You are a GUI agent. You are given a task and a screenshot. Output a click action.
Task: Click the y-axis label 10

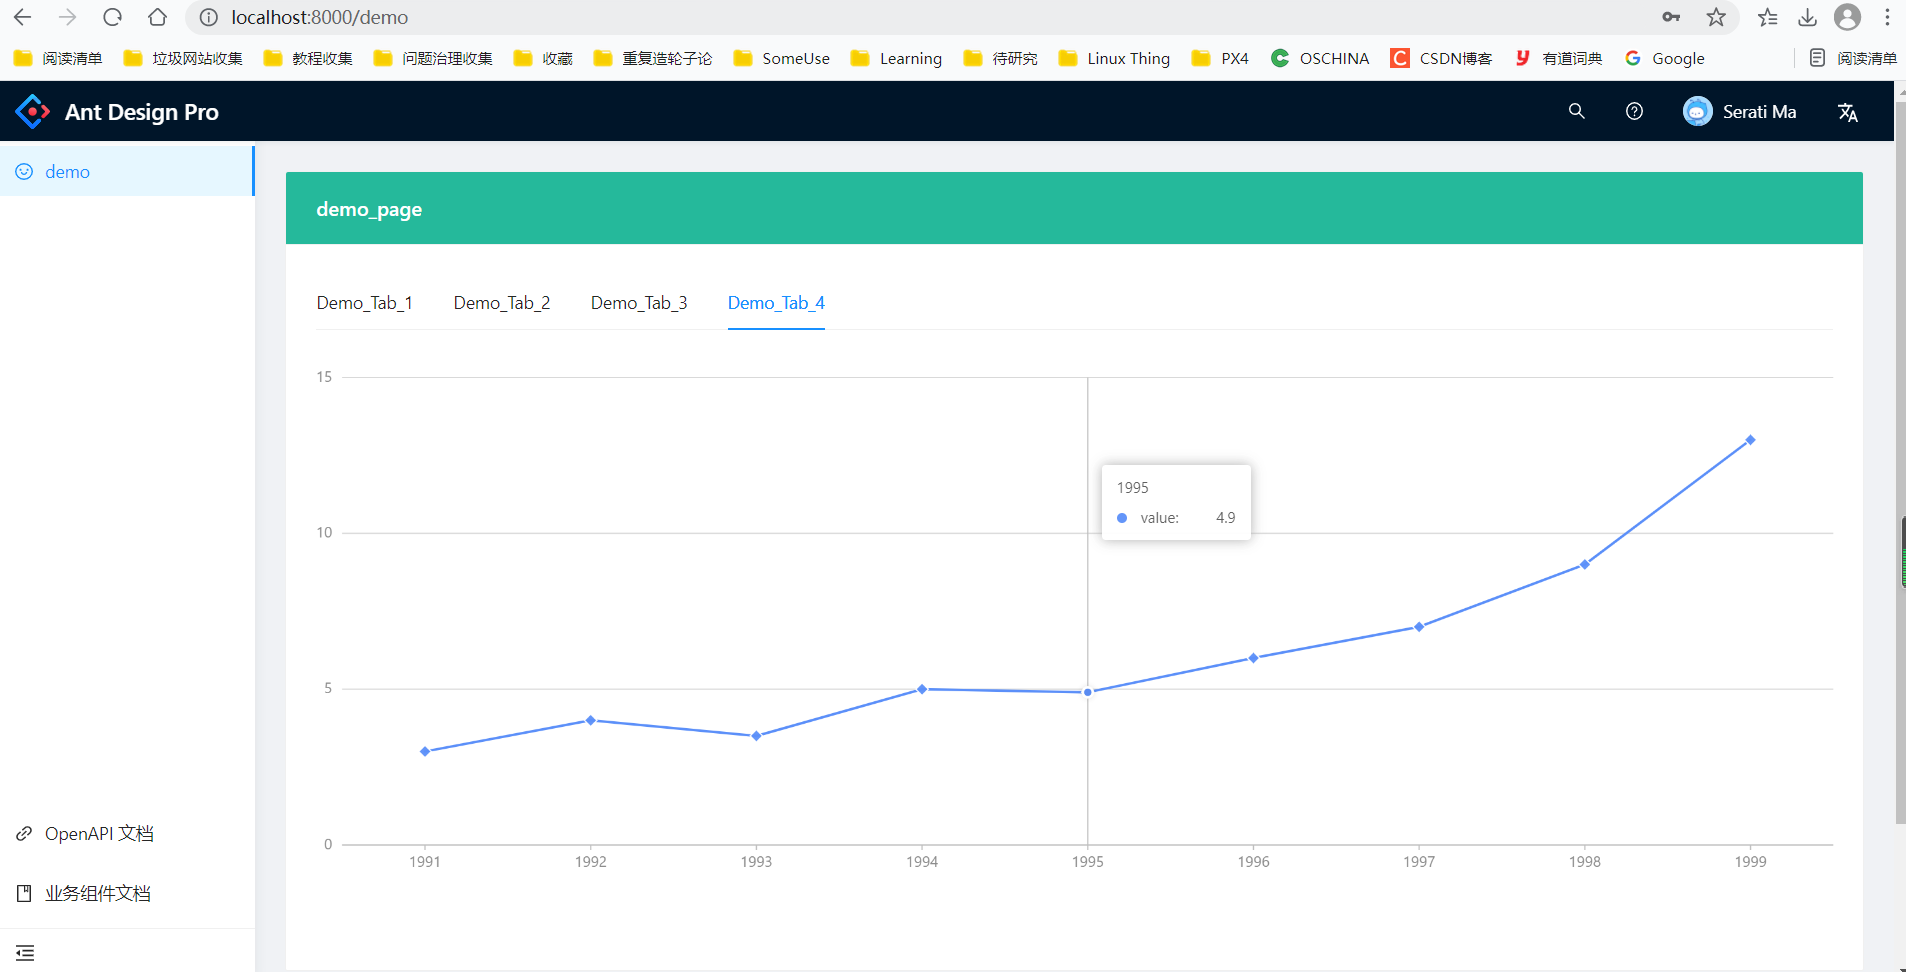324,533
